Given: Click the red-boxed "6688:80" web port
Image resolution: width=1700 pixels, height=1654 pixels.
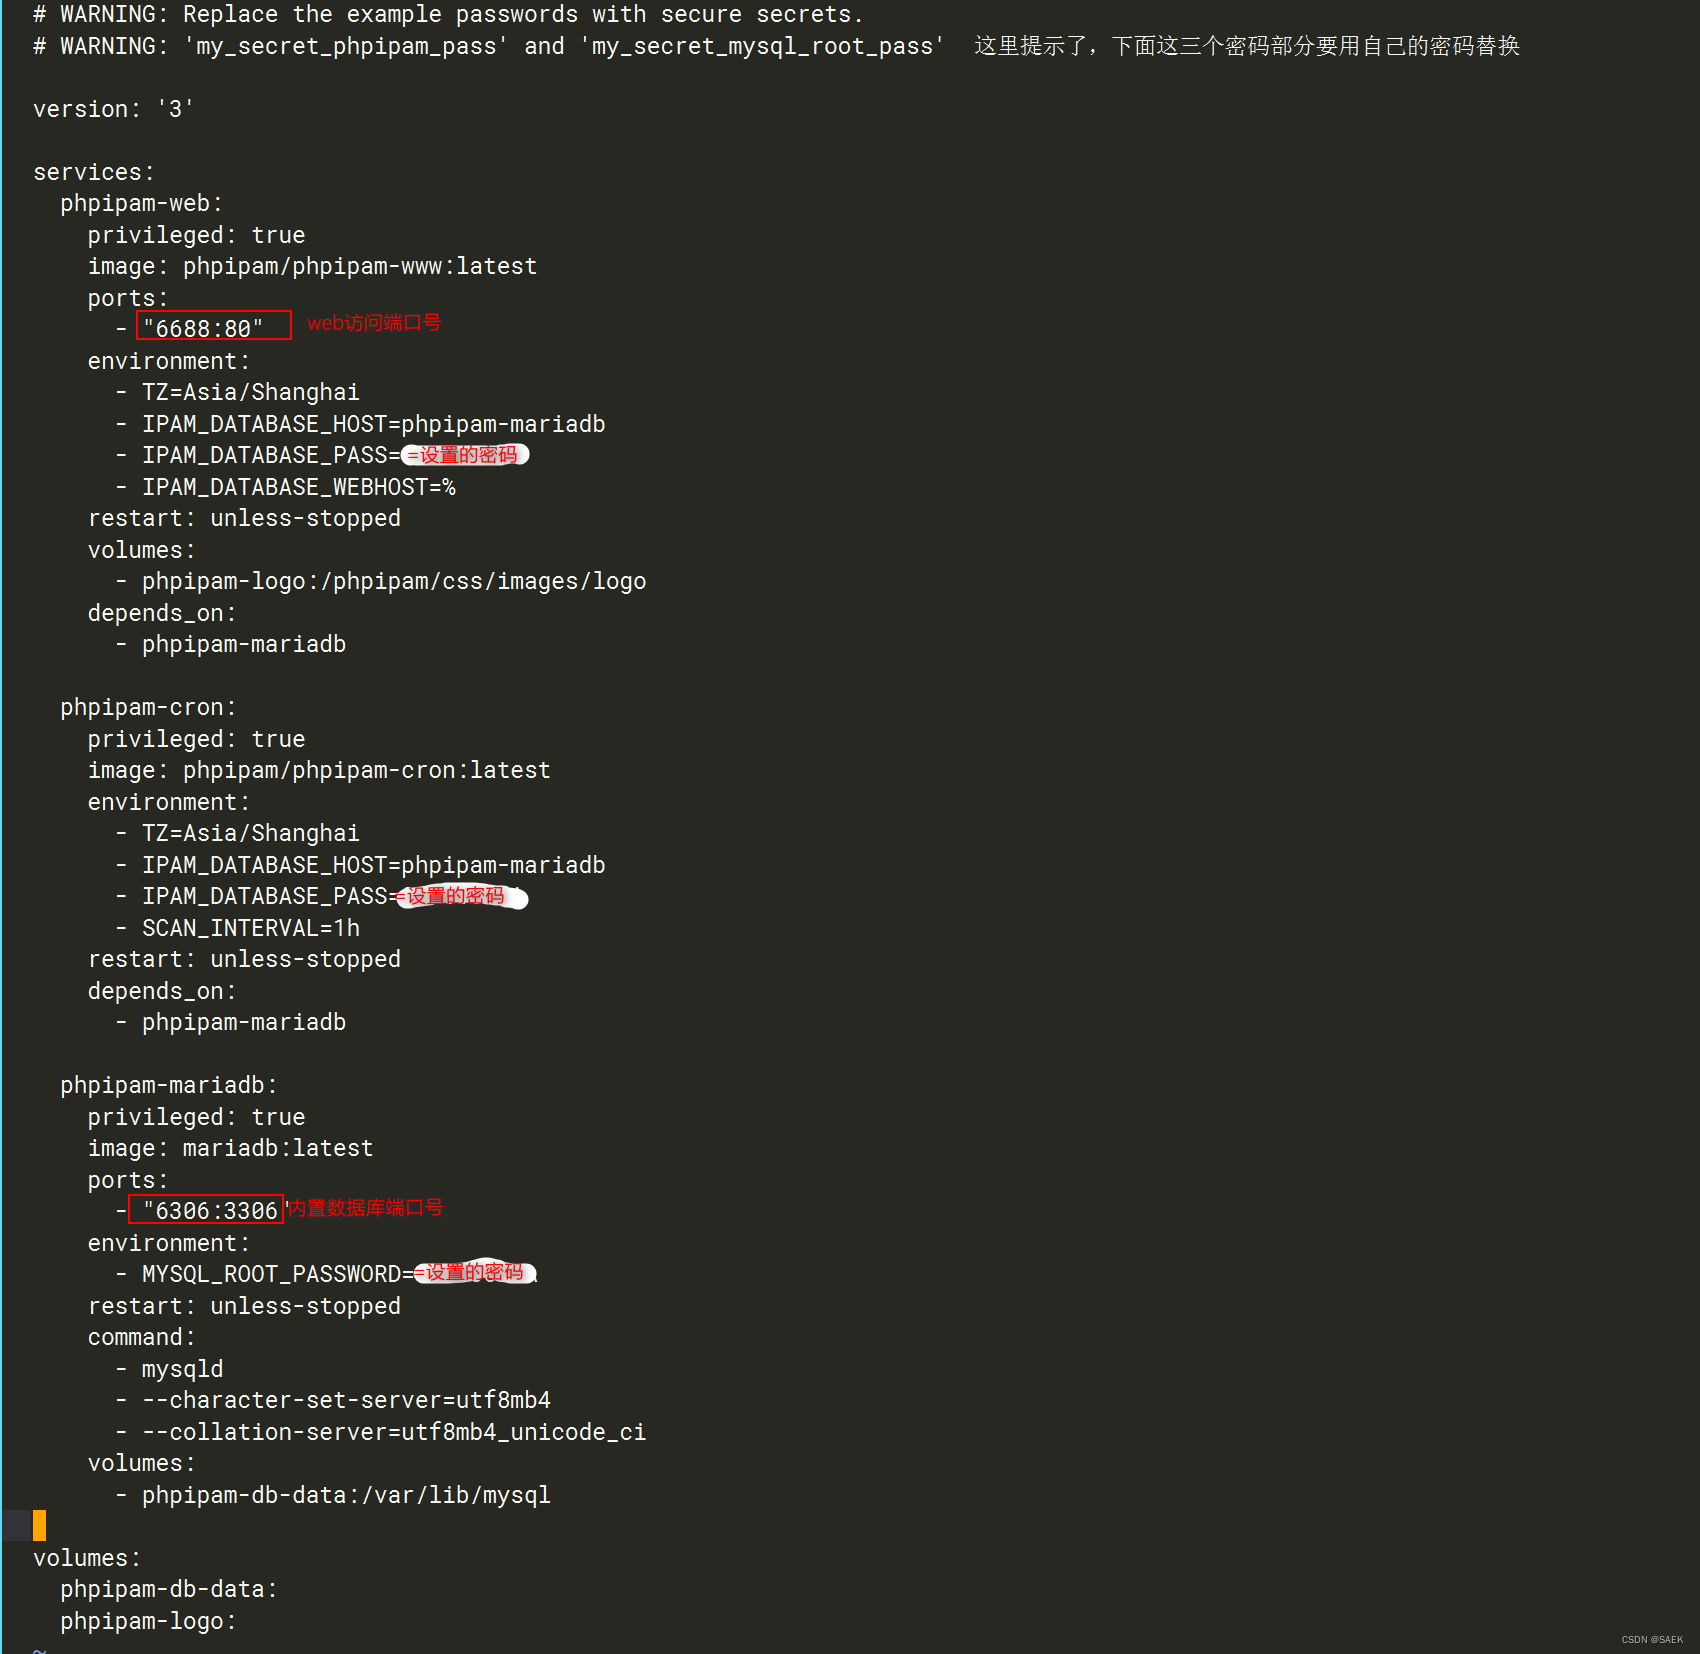Looking at the screenshot, I should pos(211,326).
